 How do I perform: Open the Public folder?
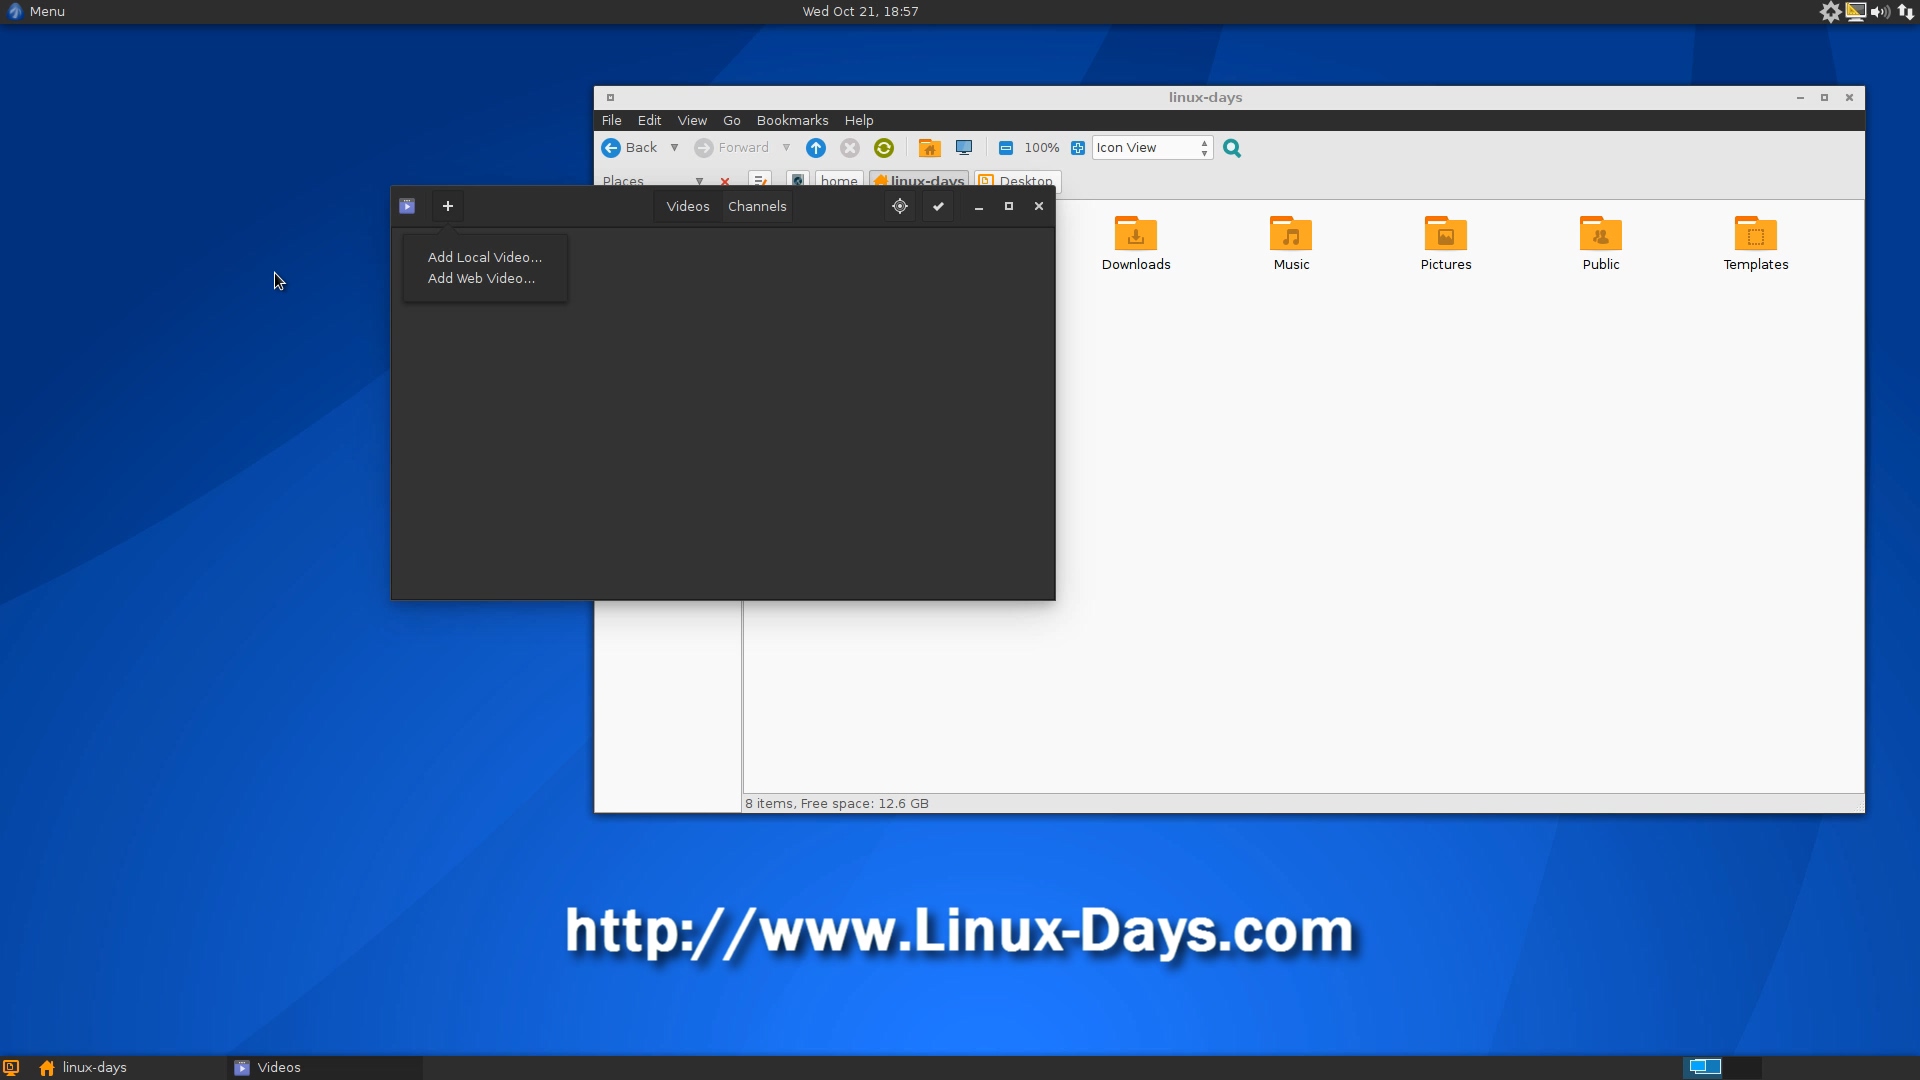pos(1601,243)
